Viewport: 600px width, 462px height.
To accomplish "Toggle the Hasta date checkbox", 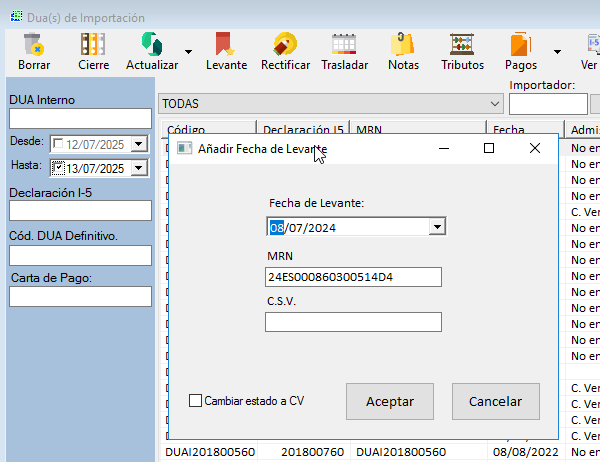I will click(x=58, y=168).
